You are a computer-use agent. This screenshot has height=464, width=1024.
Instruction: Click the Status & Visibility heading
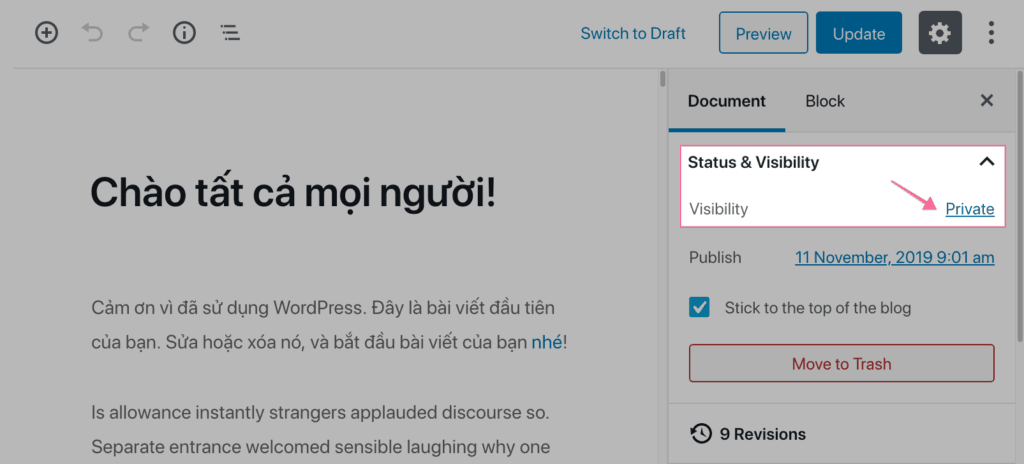pos(753,162)
